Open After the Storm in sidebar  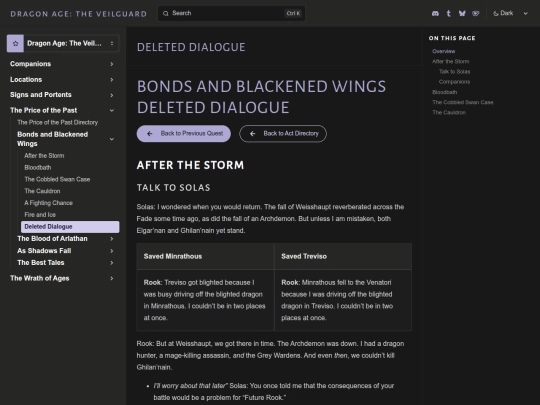(x=44, y=156)
